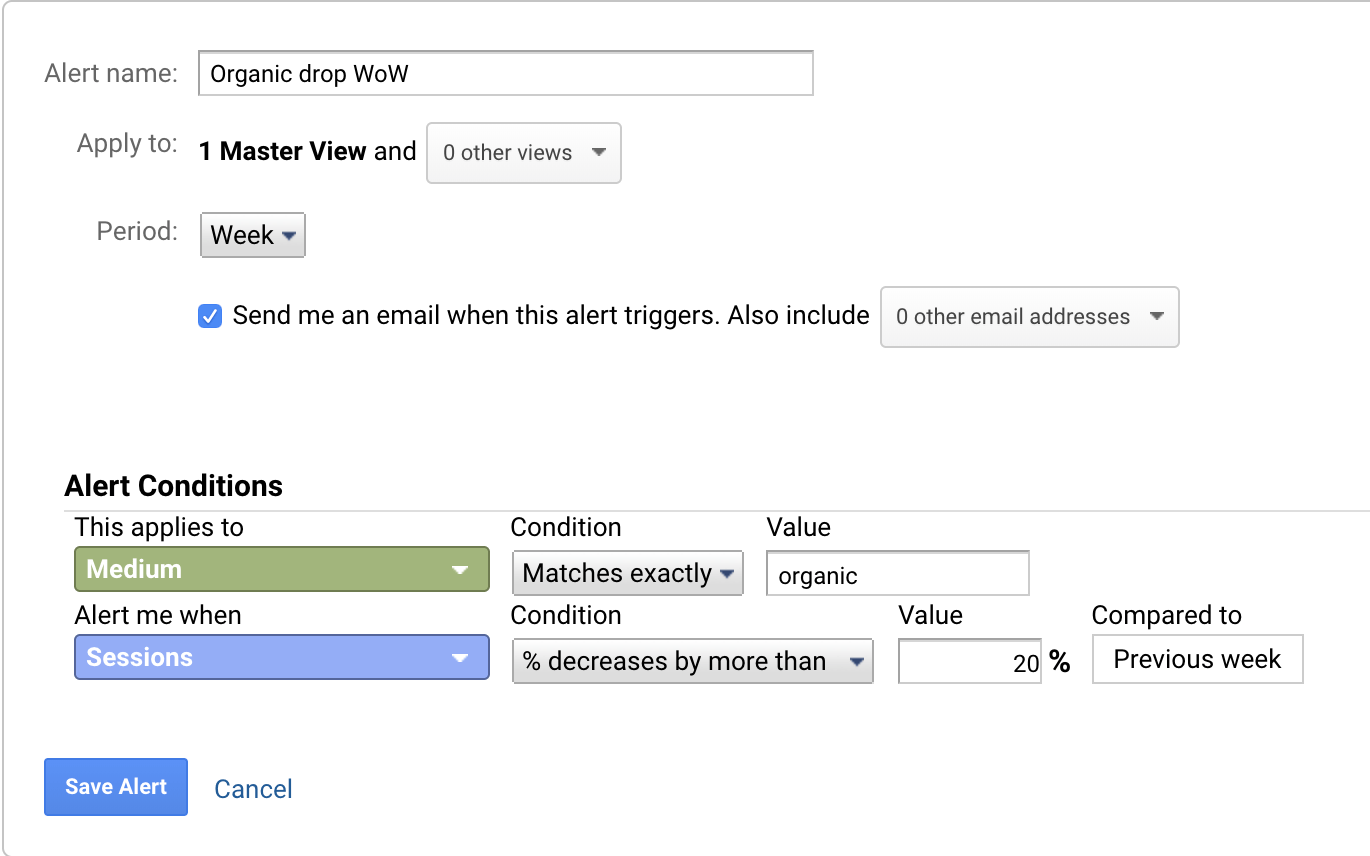Click the Save Alert button
The height and width of the screenshot is (856, 1370).
click(115, 787)
